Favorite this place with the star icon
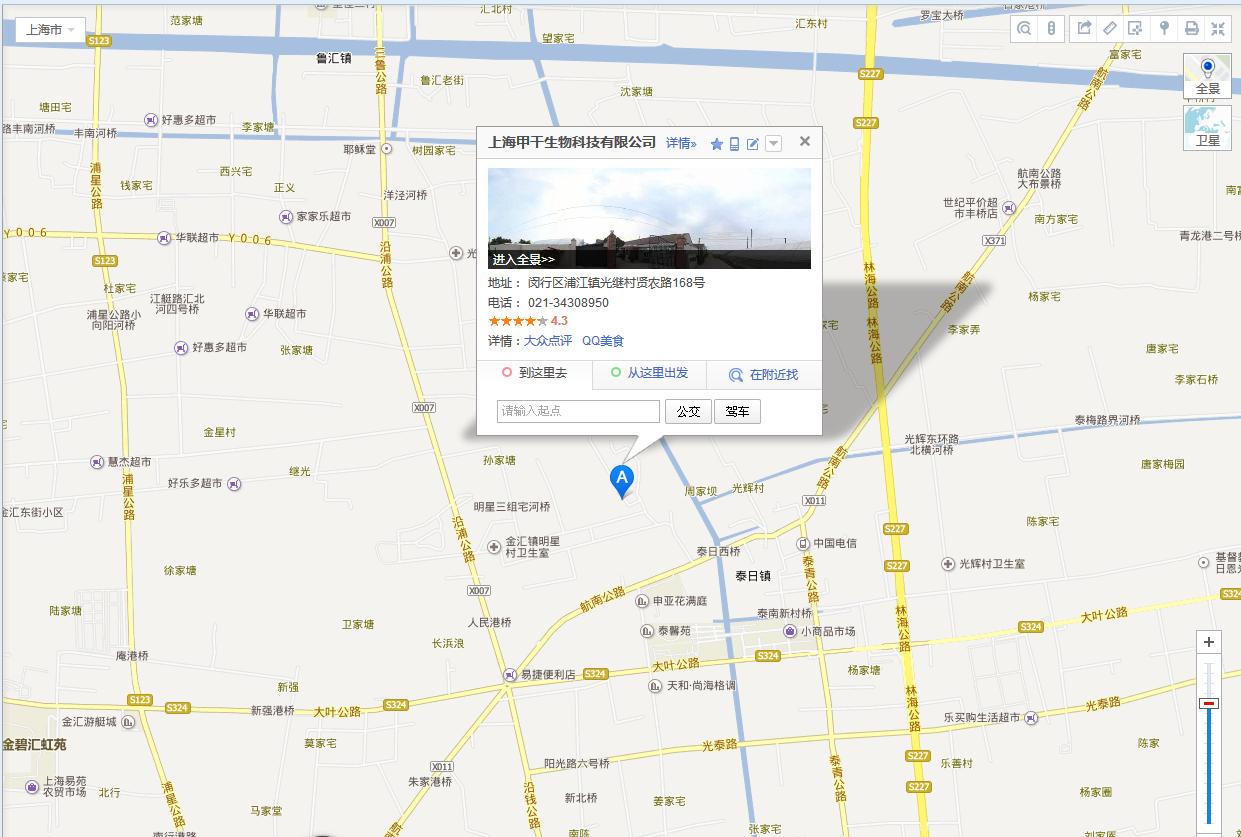This screenshot has width=1241, height=837. pos(717,144)
